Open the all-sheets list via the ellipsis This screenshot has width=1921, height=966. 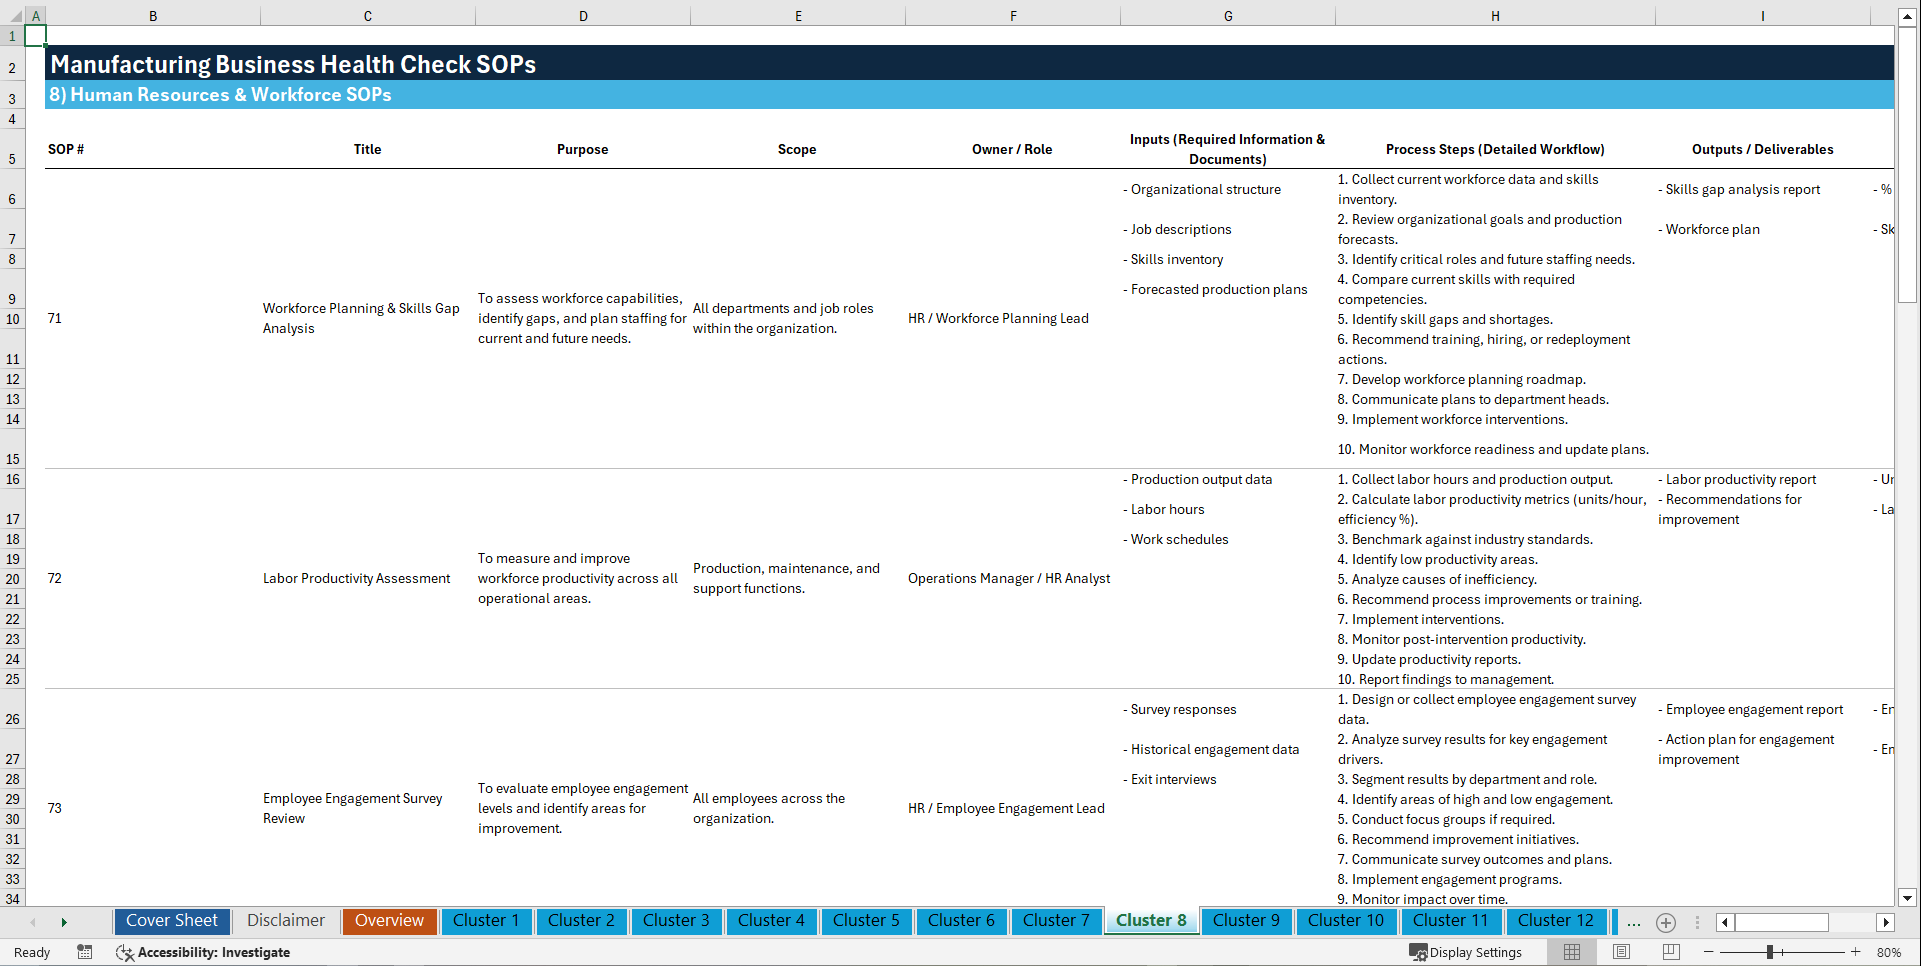[1633, 923]
